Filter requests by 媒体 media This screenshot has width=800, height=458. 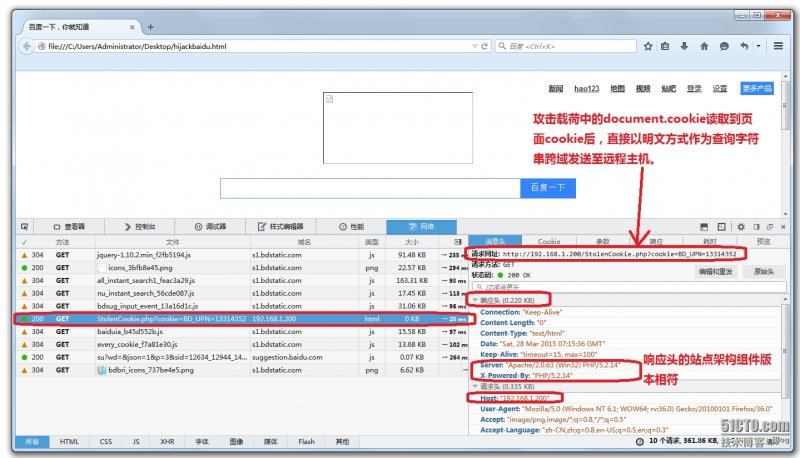pos(270,442)
